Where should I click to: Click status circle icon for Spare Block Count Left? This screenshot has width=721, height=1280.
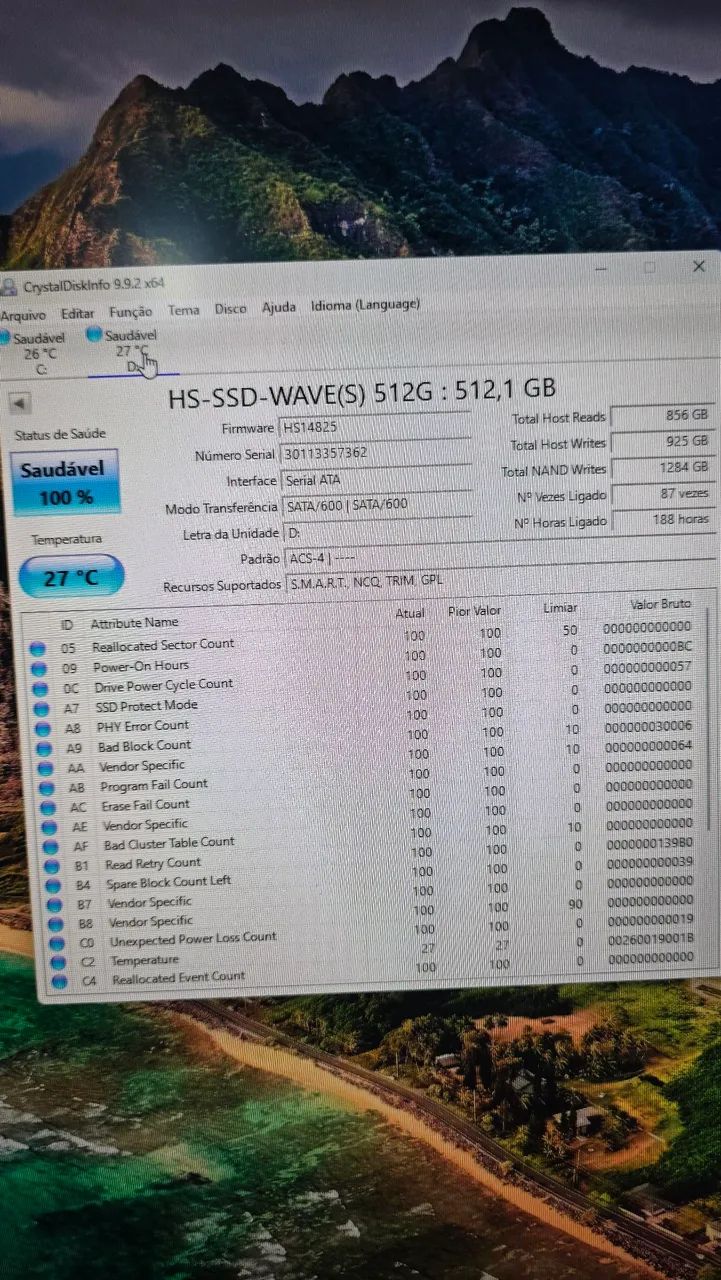(54, 885)
